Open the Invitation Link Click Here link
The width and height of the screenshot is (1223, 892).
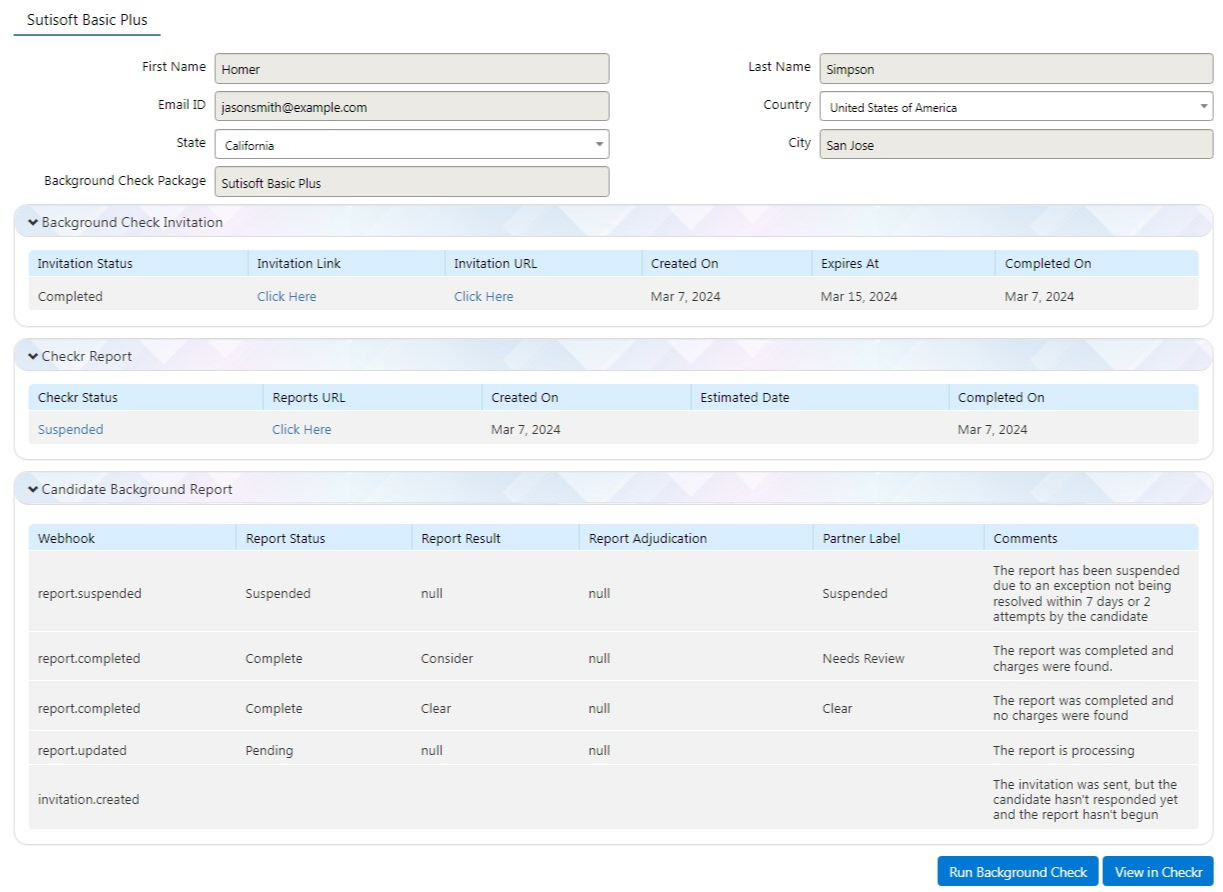(x=286, y=296)
